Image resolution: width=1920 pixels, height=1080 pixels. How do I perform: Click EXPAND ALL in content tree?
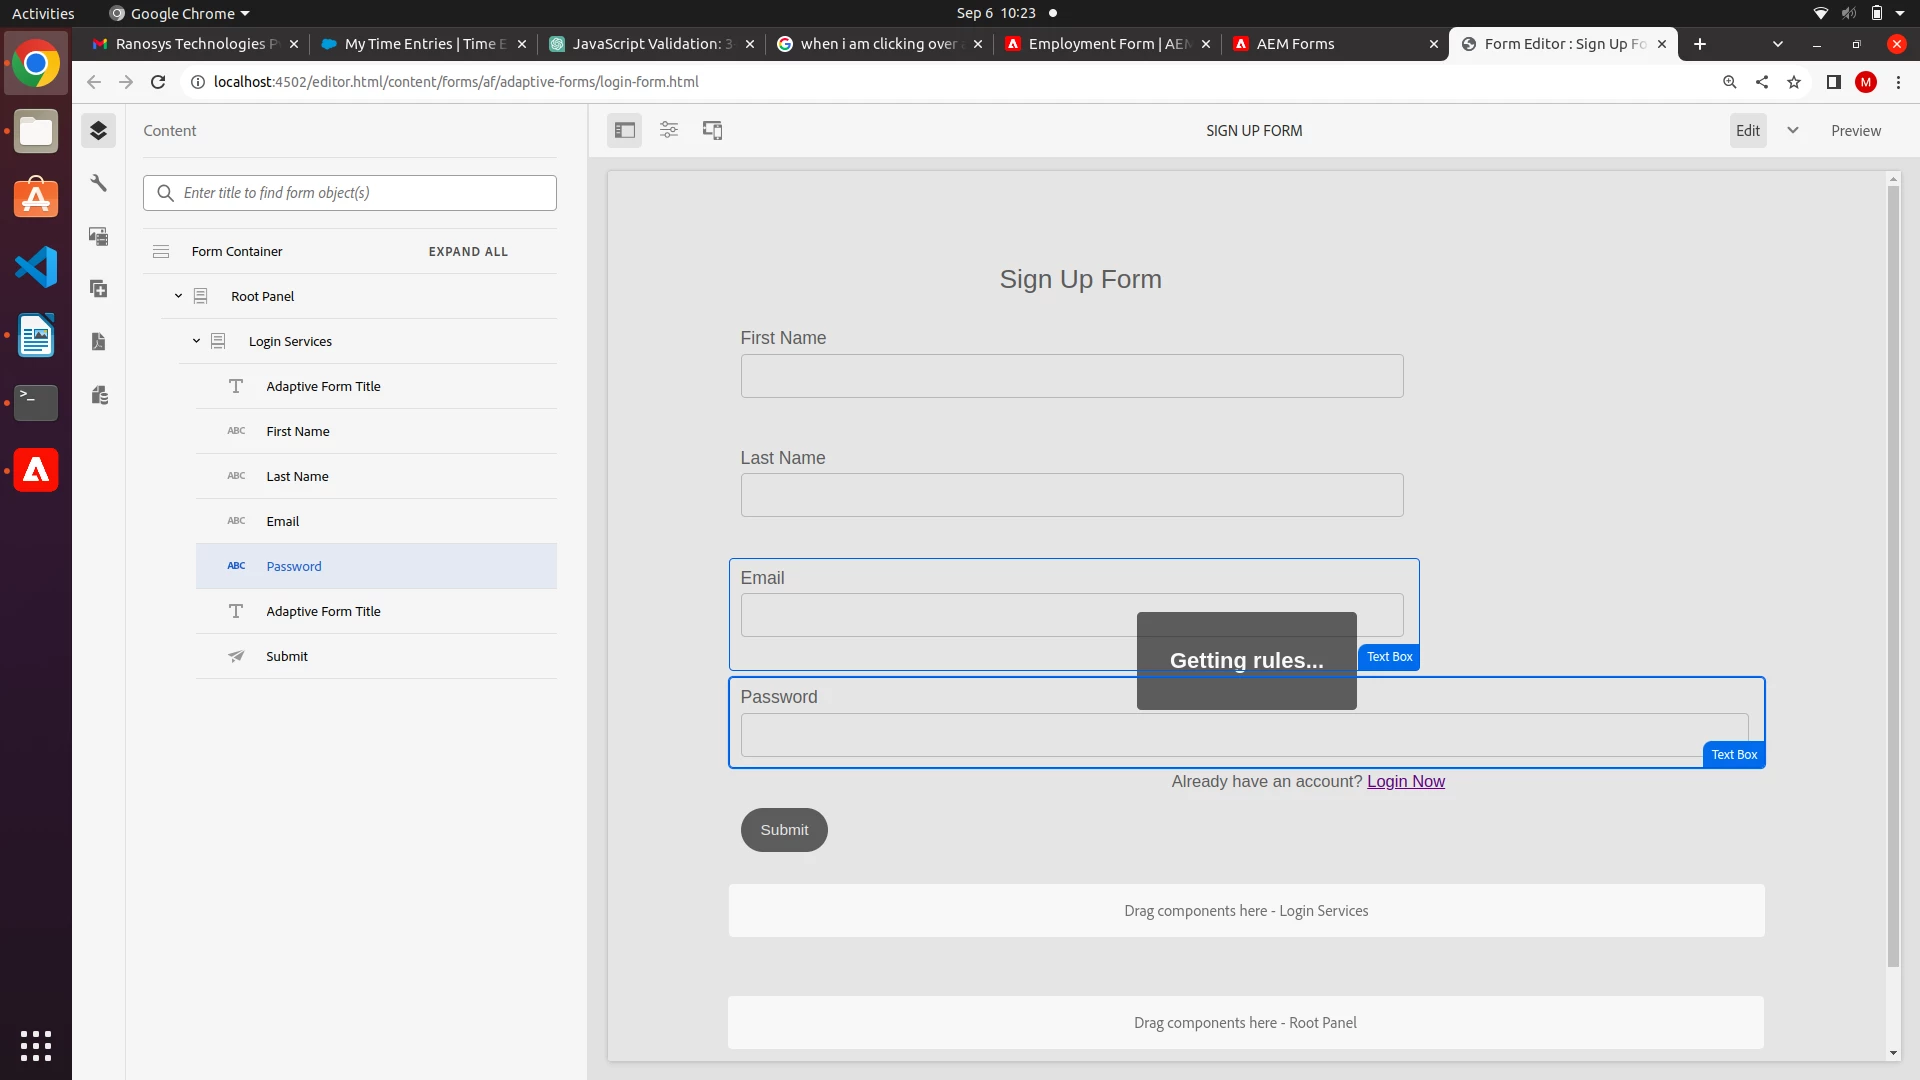coord(468,251)
